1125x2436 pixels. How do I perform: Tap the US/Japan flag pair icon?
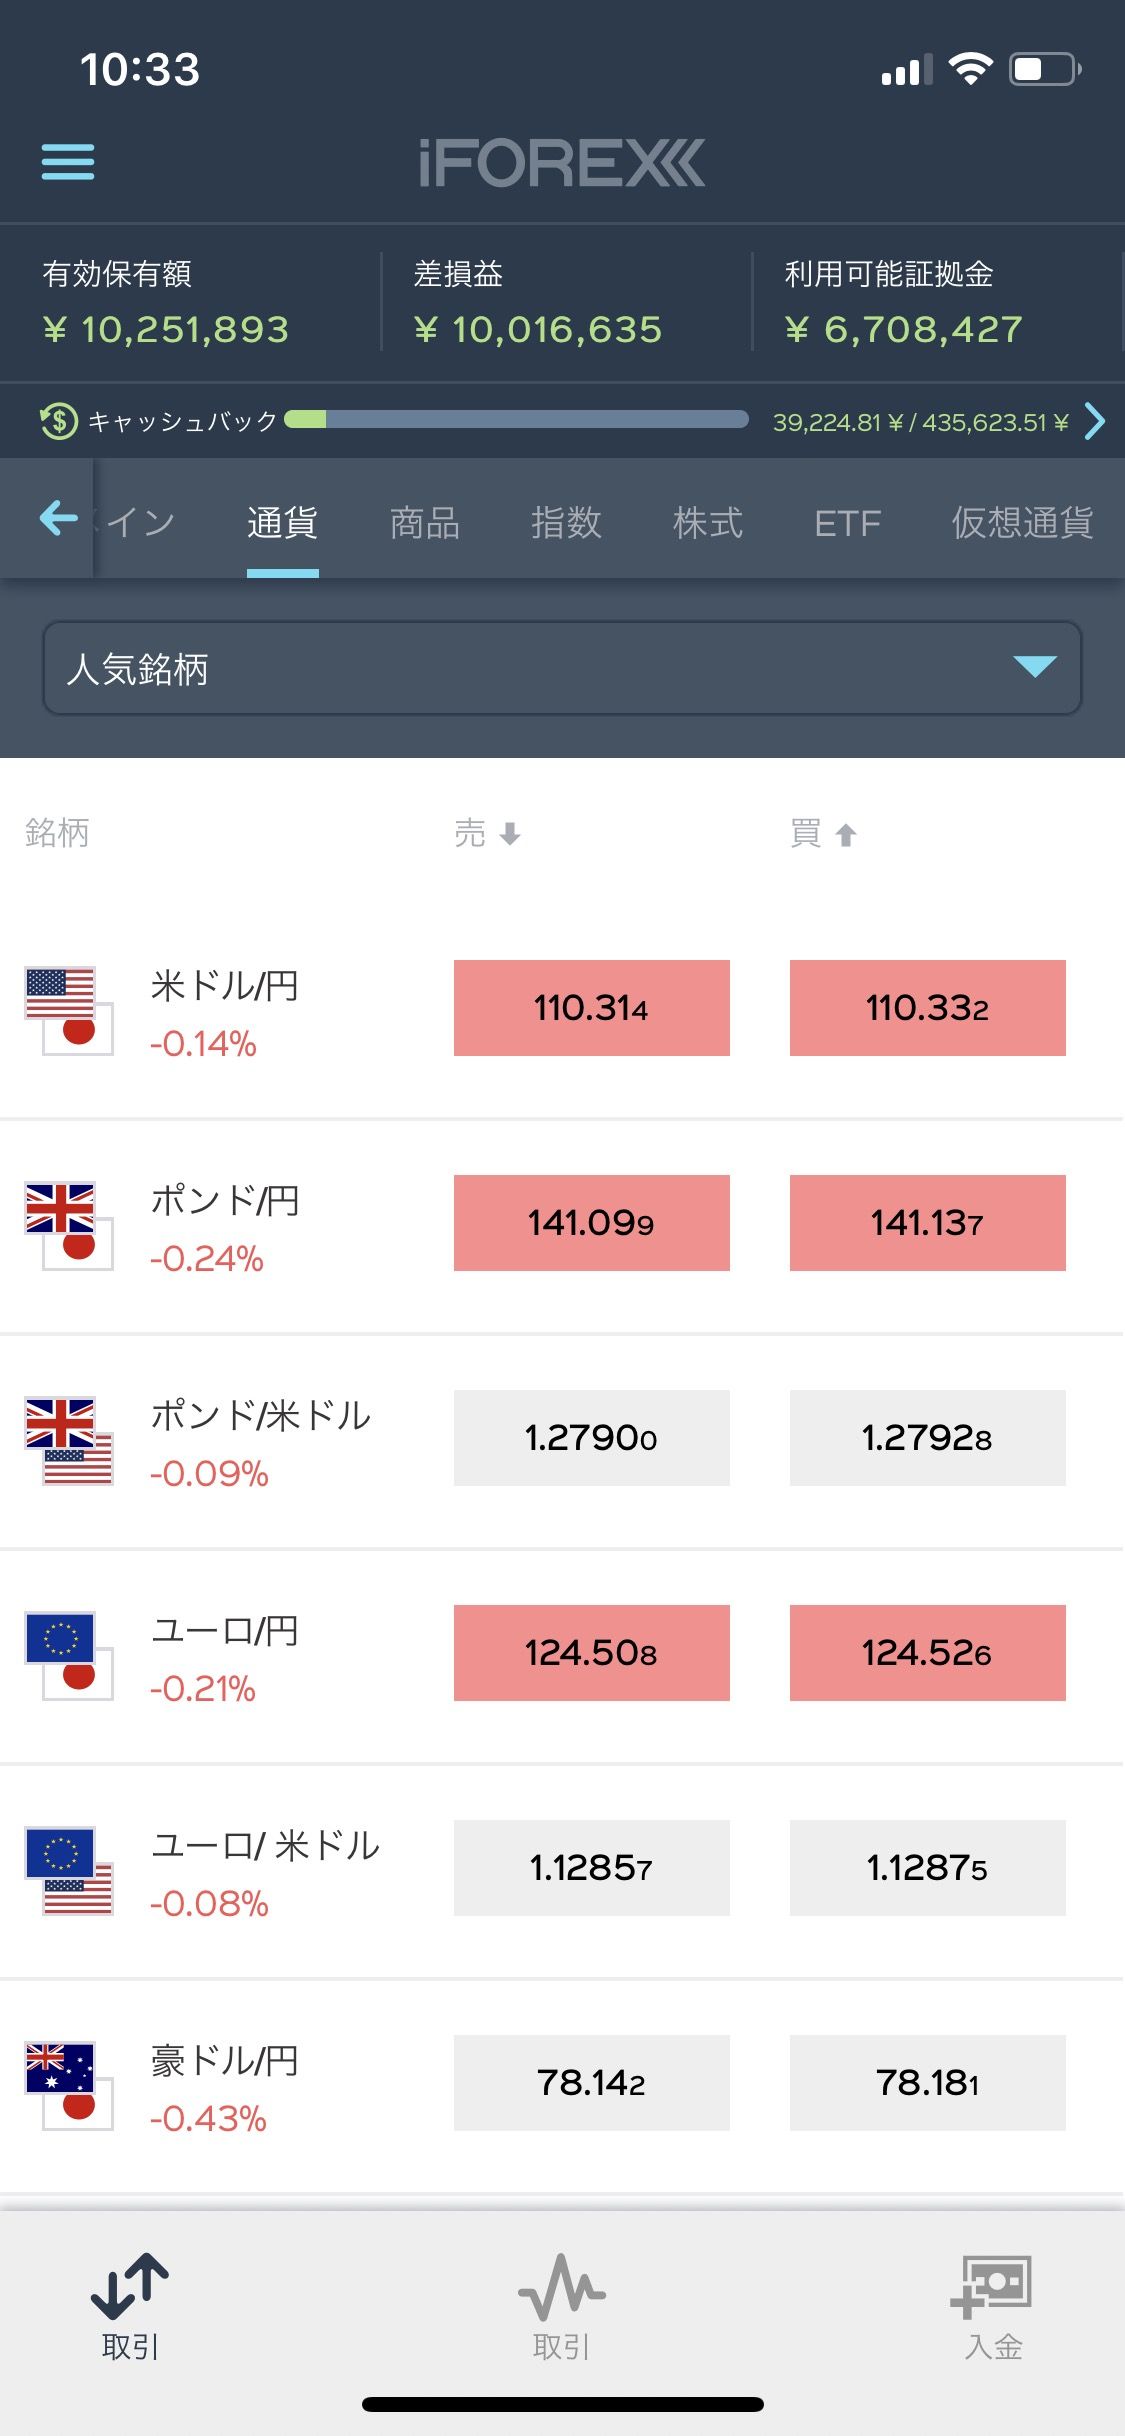coord(69,1011)
